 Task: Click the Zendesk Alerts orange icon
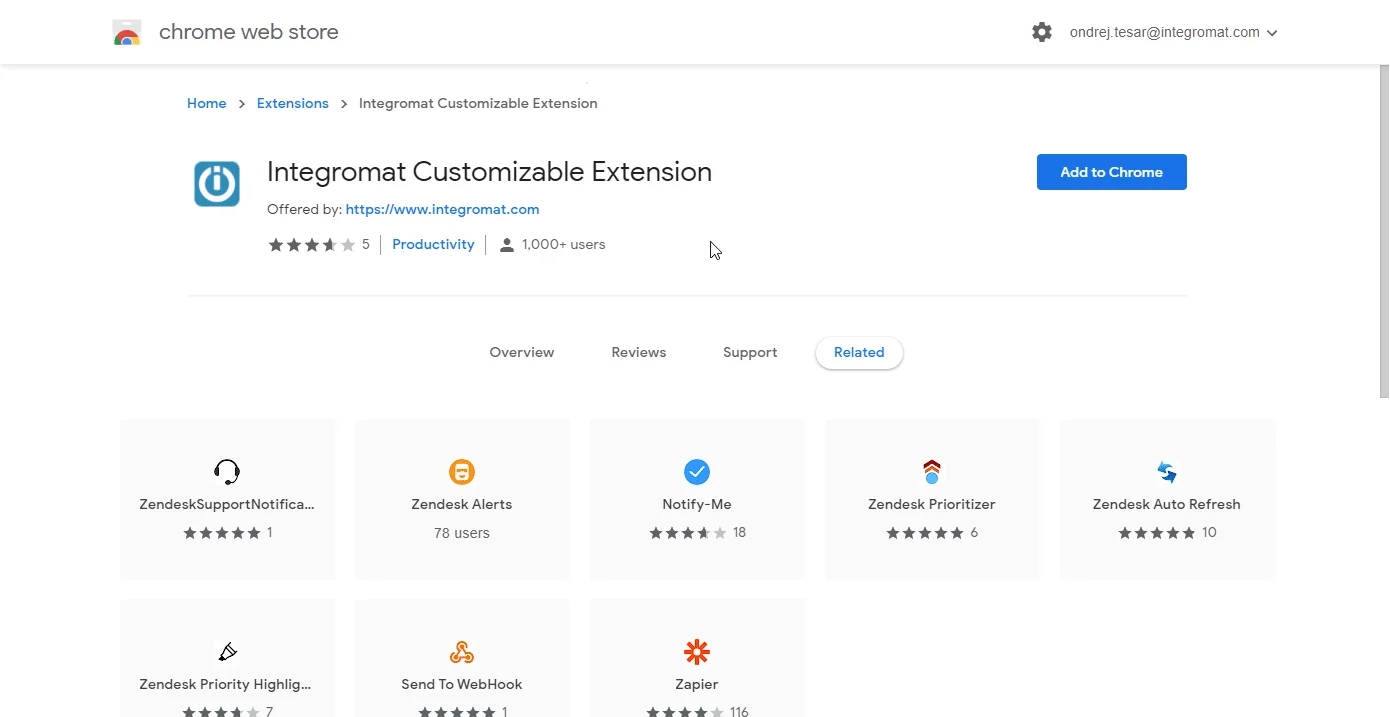click(x=462, y=471)
